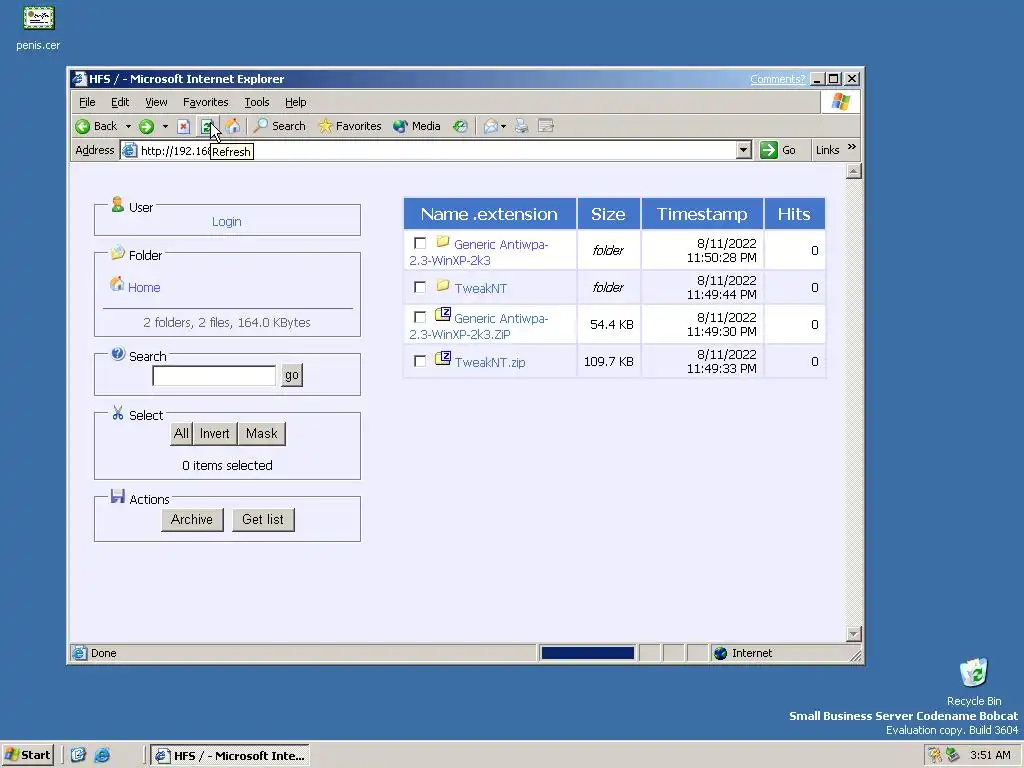Click the folder icon beside TweakNT

point(443,286)
